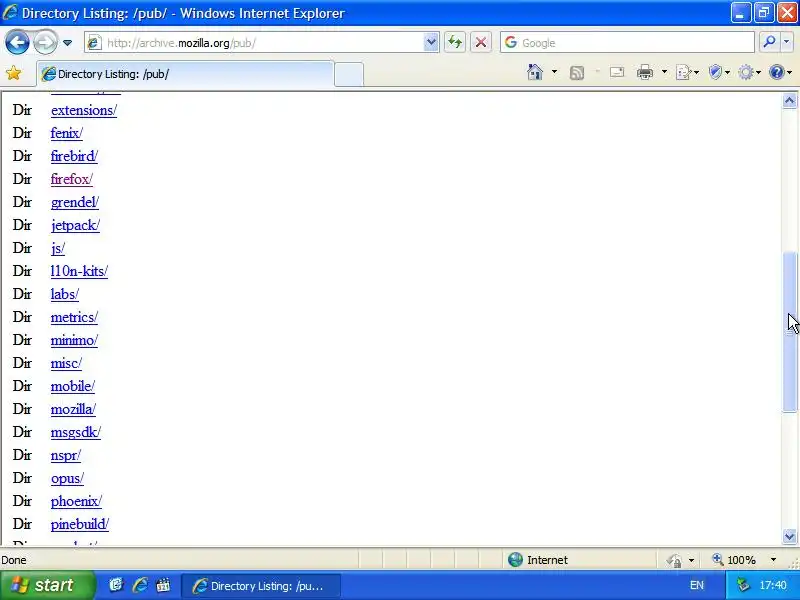Open the fenix/ directory link
This screenshot has width=800, height=600.
click(x=66, y=133)
